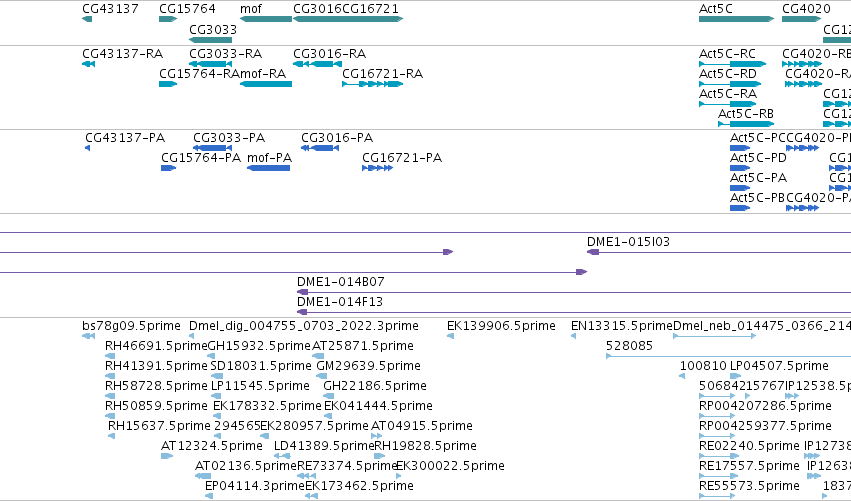The width and height of the screenshot is (851, 501).
Task: Select the mof-RA transcript
Action: tap(266, 85)
